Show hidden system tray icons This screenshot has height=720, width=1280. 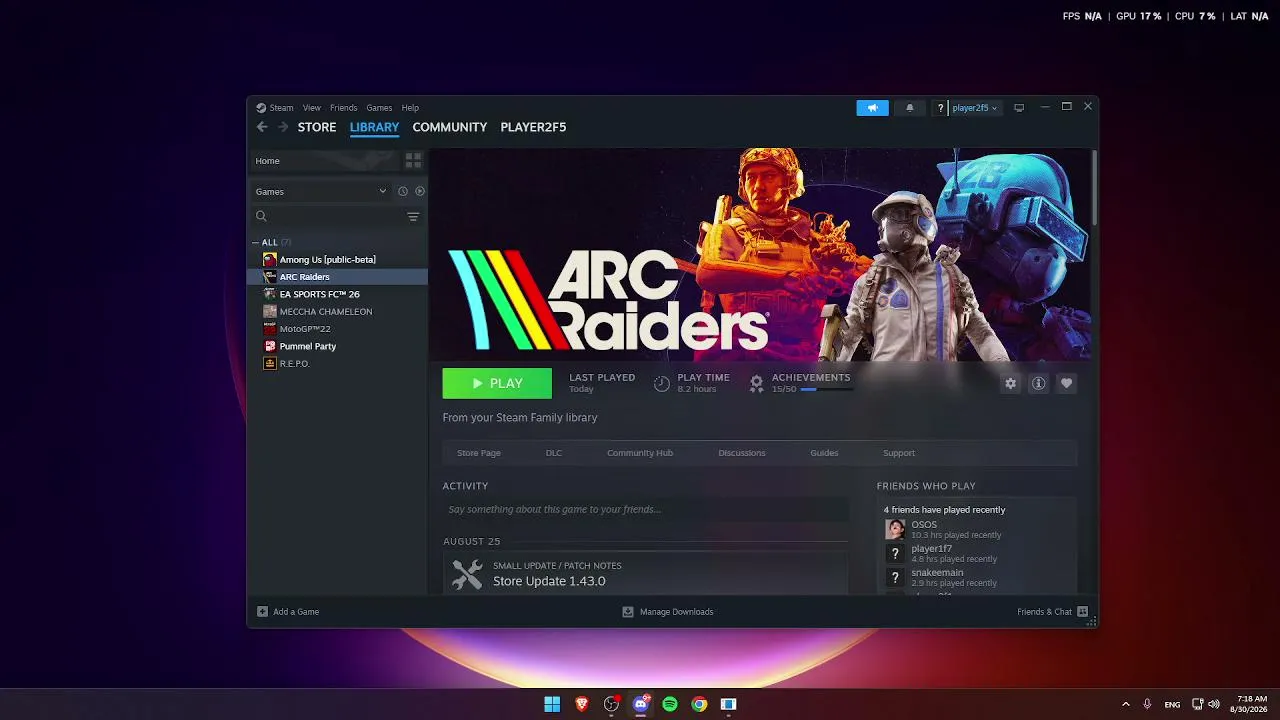point(1126,704)
